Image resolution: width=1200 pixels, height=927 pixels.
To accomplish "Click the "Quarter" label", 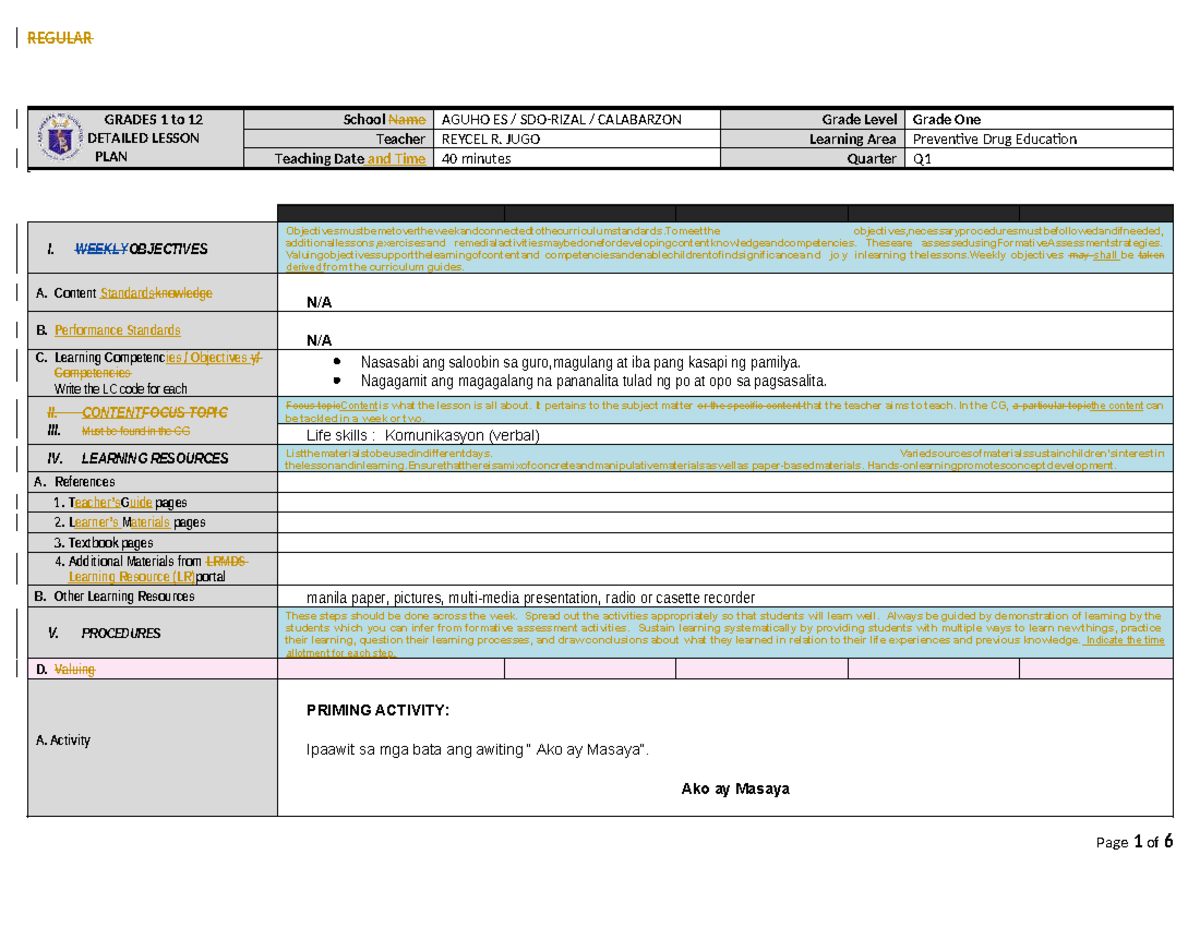I will [x=872, y=159].
